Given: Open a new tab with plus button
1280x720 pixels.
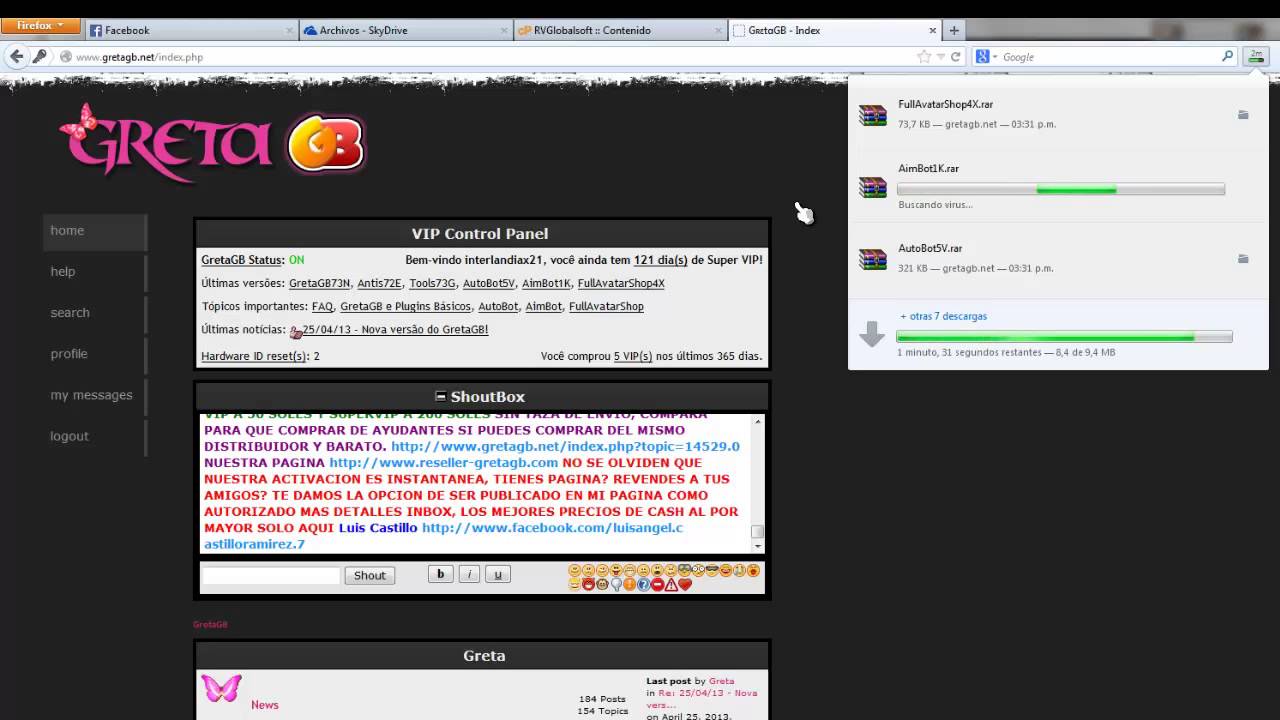Looking at the screenshot, I should point(954,30).
